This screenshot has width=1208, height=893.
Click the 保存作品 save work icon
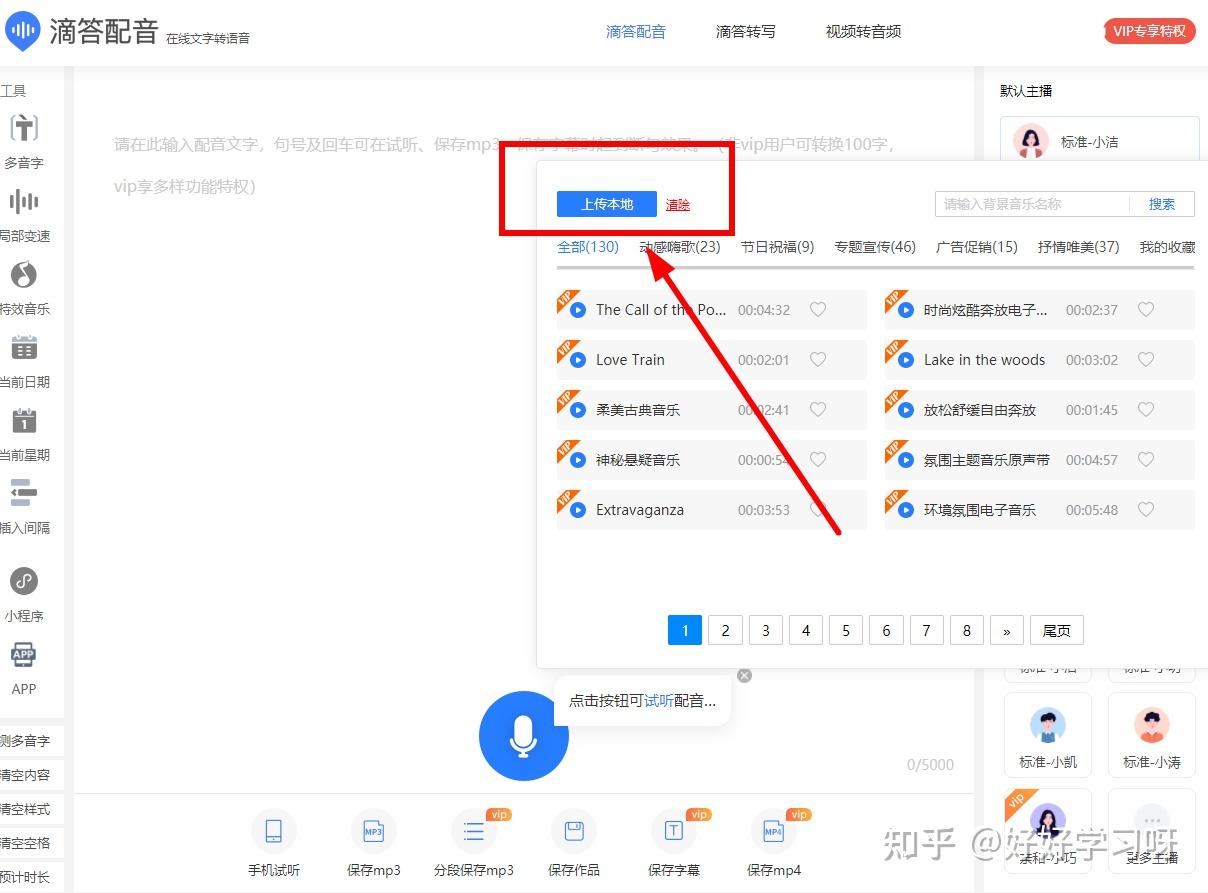point(574,832)
